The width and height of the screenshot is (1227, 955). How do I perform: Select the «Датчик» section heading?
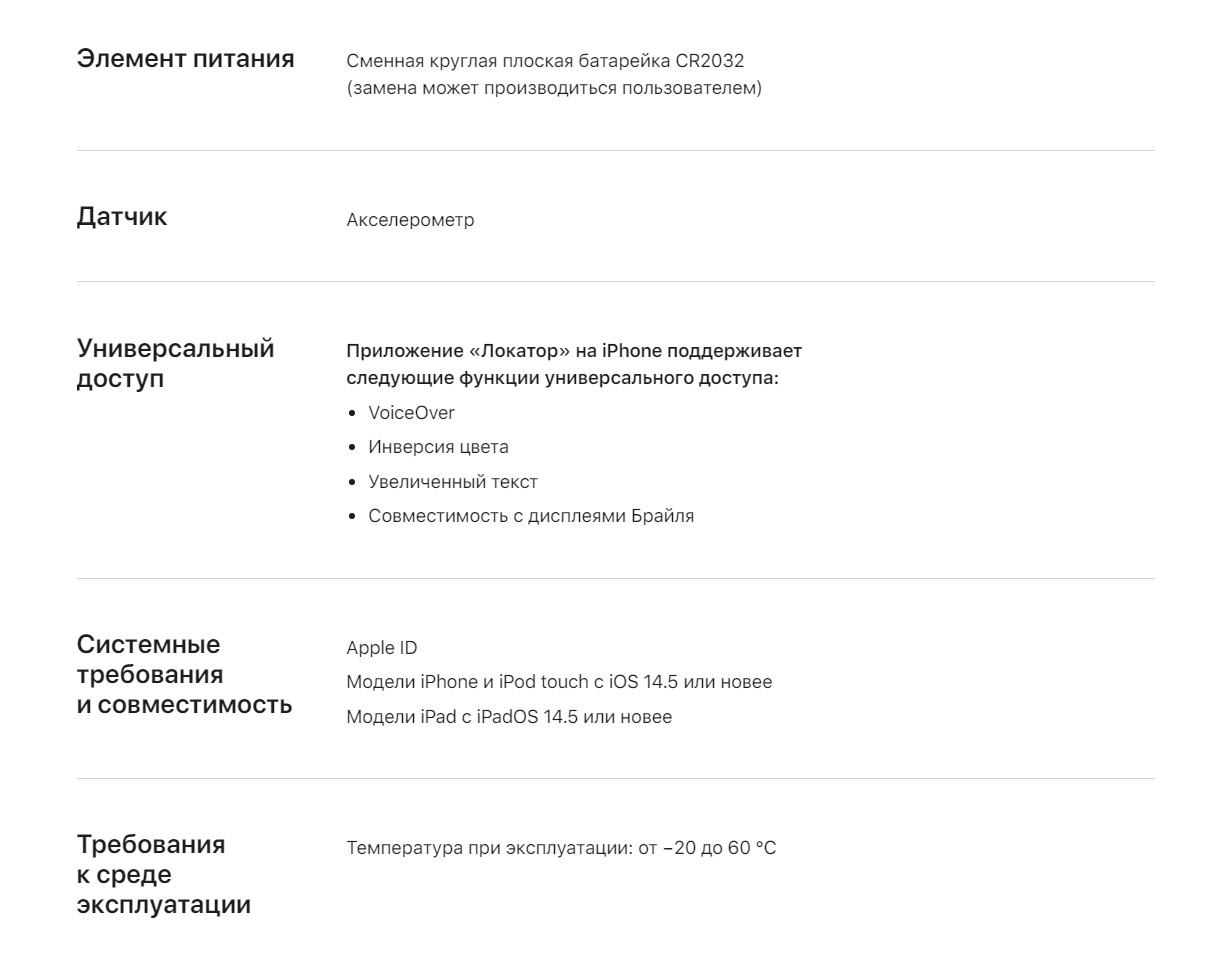(122, 217)
